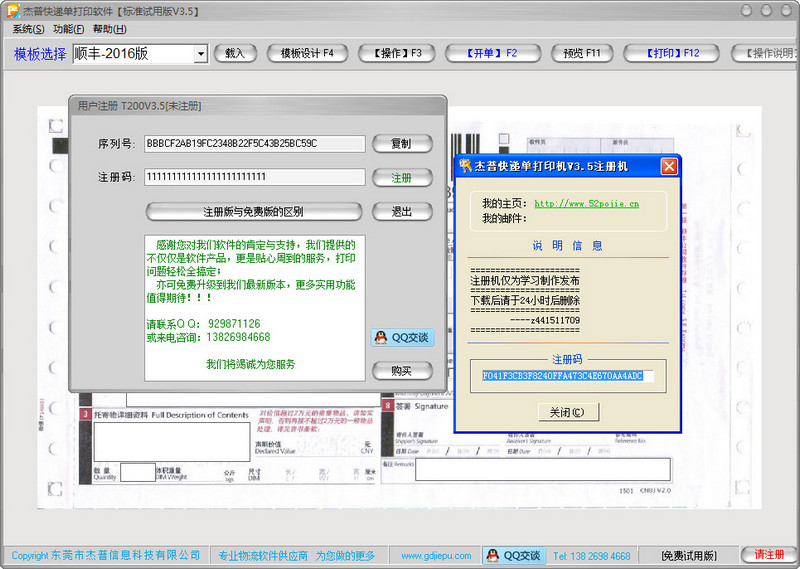Screen dimensions: 800x569
Task: Click the 【操作】F3 button
Action: coord(396,53)
